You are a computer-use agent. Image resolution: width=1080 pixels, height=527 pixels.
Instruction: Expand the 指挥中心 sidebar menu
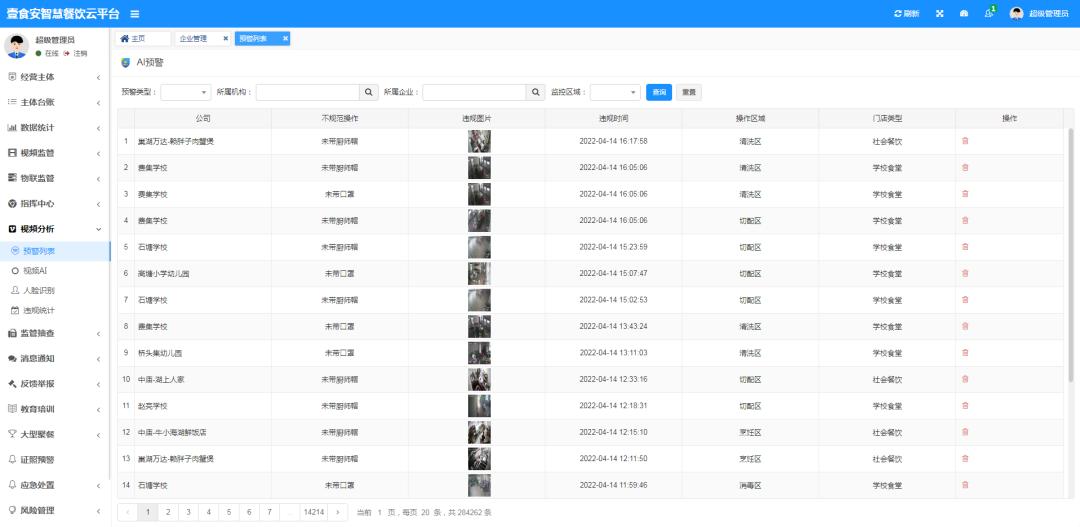(x=55, y=204)
